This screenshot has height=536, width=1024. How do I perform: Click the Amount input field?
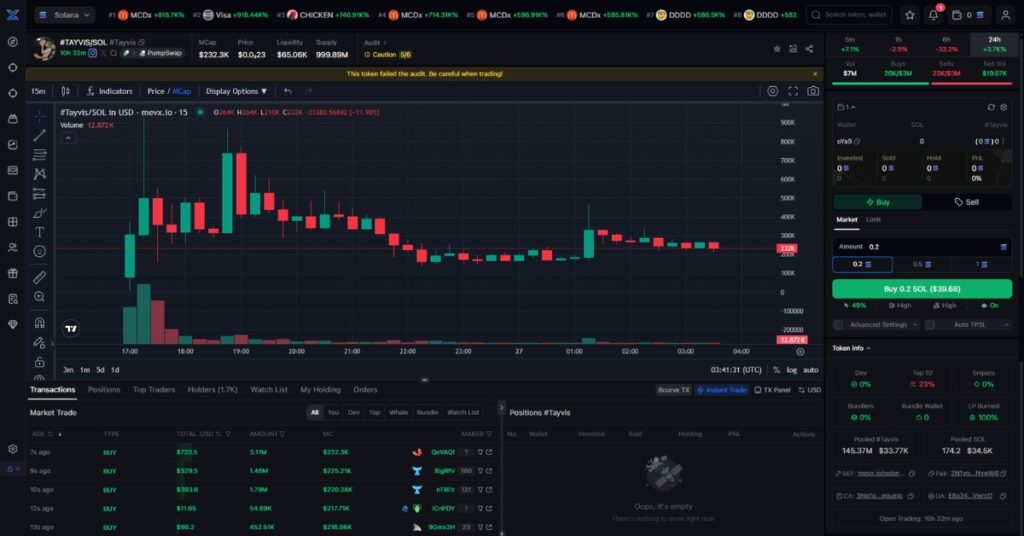[x=922, y=247]
